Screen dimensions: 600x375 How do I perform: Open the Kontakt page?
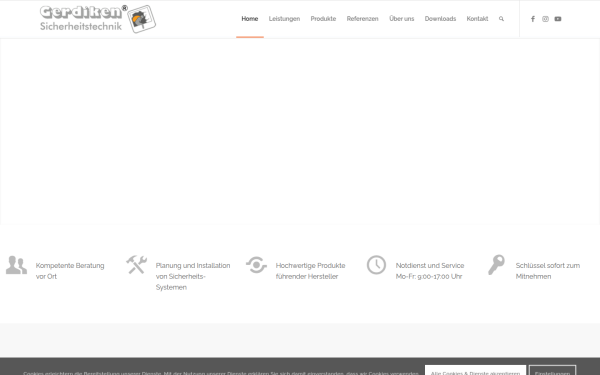[x=477, y=19]
